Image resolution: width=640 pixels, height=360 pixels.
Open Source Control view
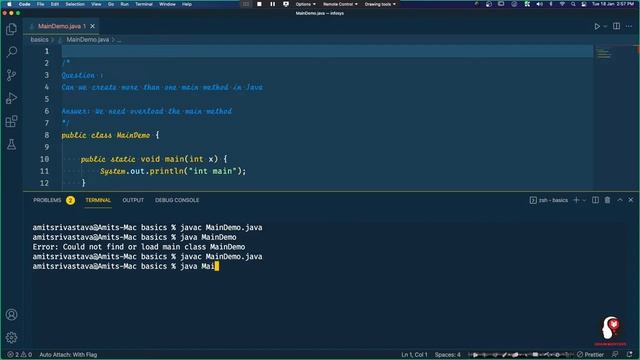[x=11, y=75]
